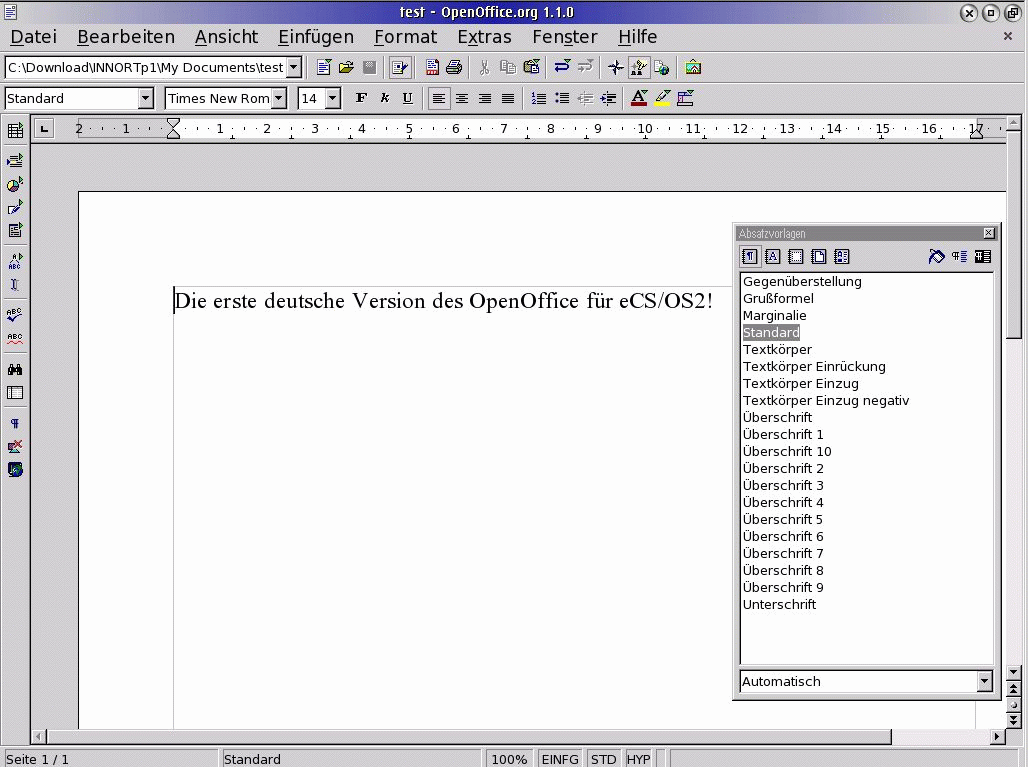Expand the font size 14 dropdown
The image size is (1028, 767).
pyautogui.click(x=333, y=98)
